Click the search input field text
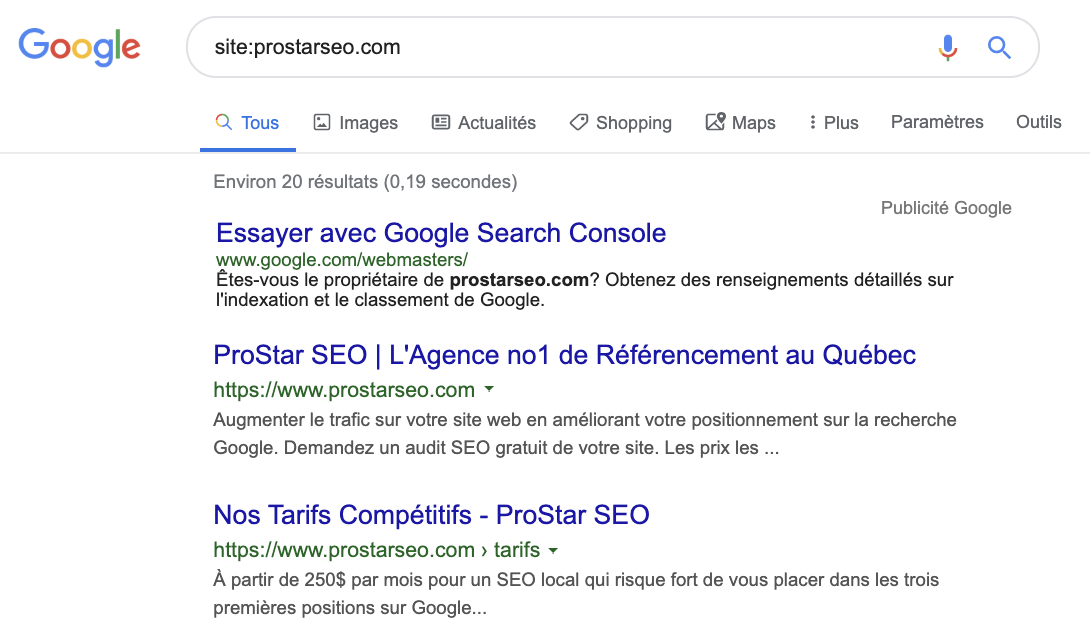1090x638 pixels. pyautogui.click(x=307, y=47)
